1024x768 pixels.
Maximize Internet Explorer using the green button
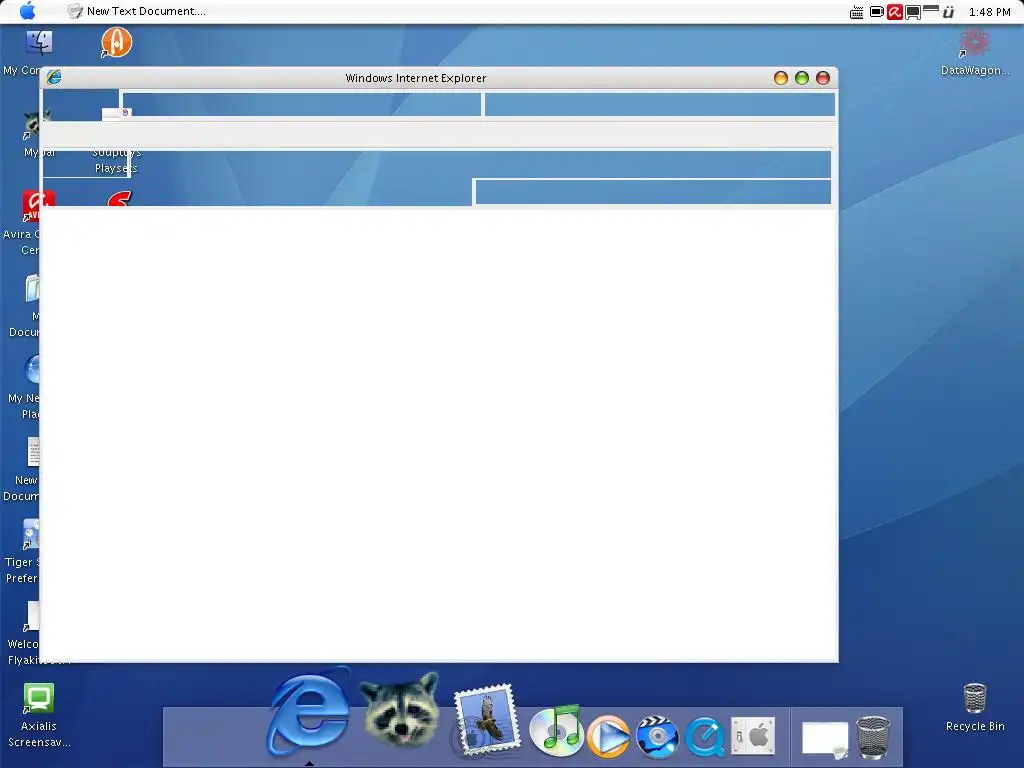[x=801, y=78]
